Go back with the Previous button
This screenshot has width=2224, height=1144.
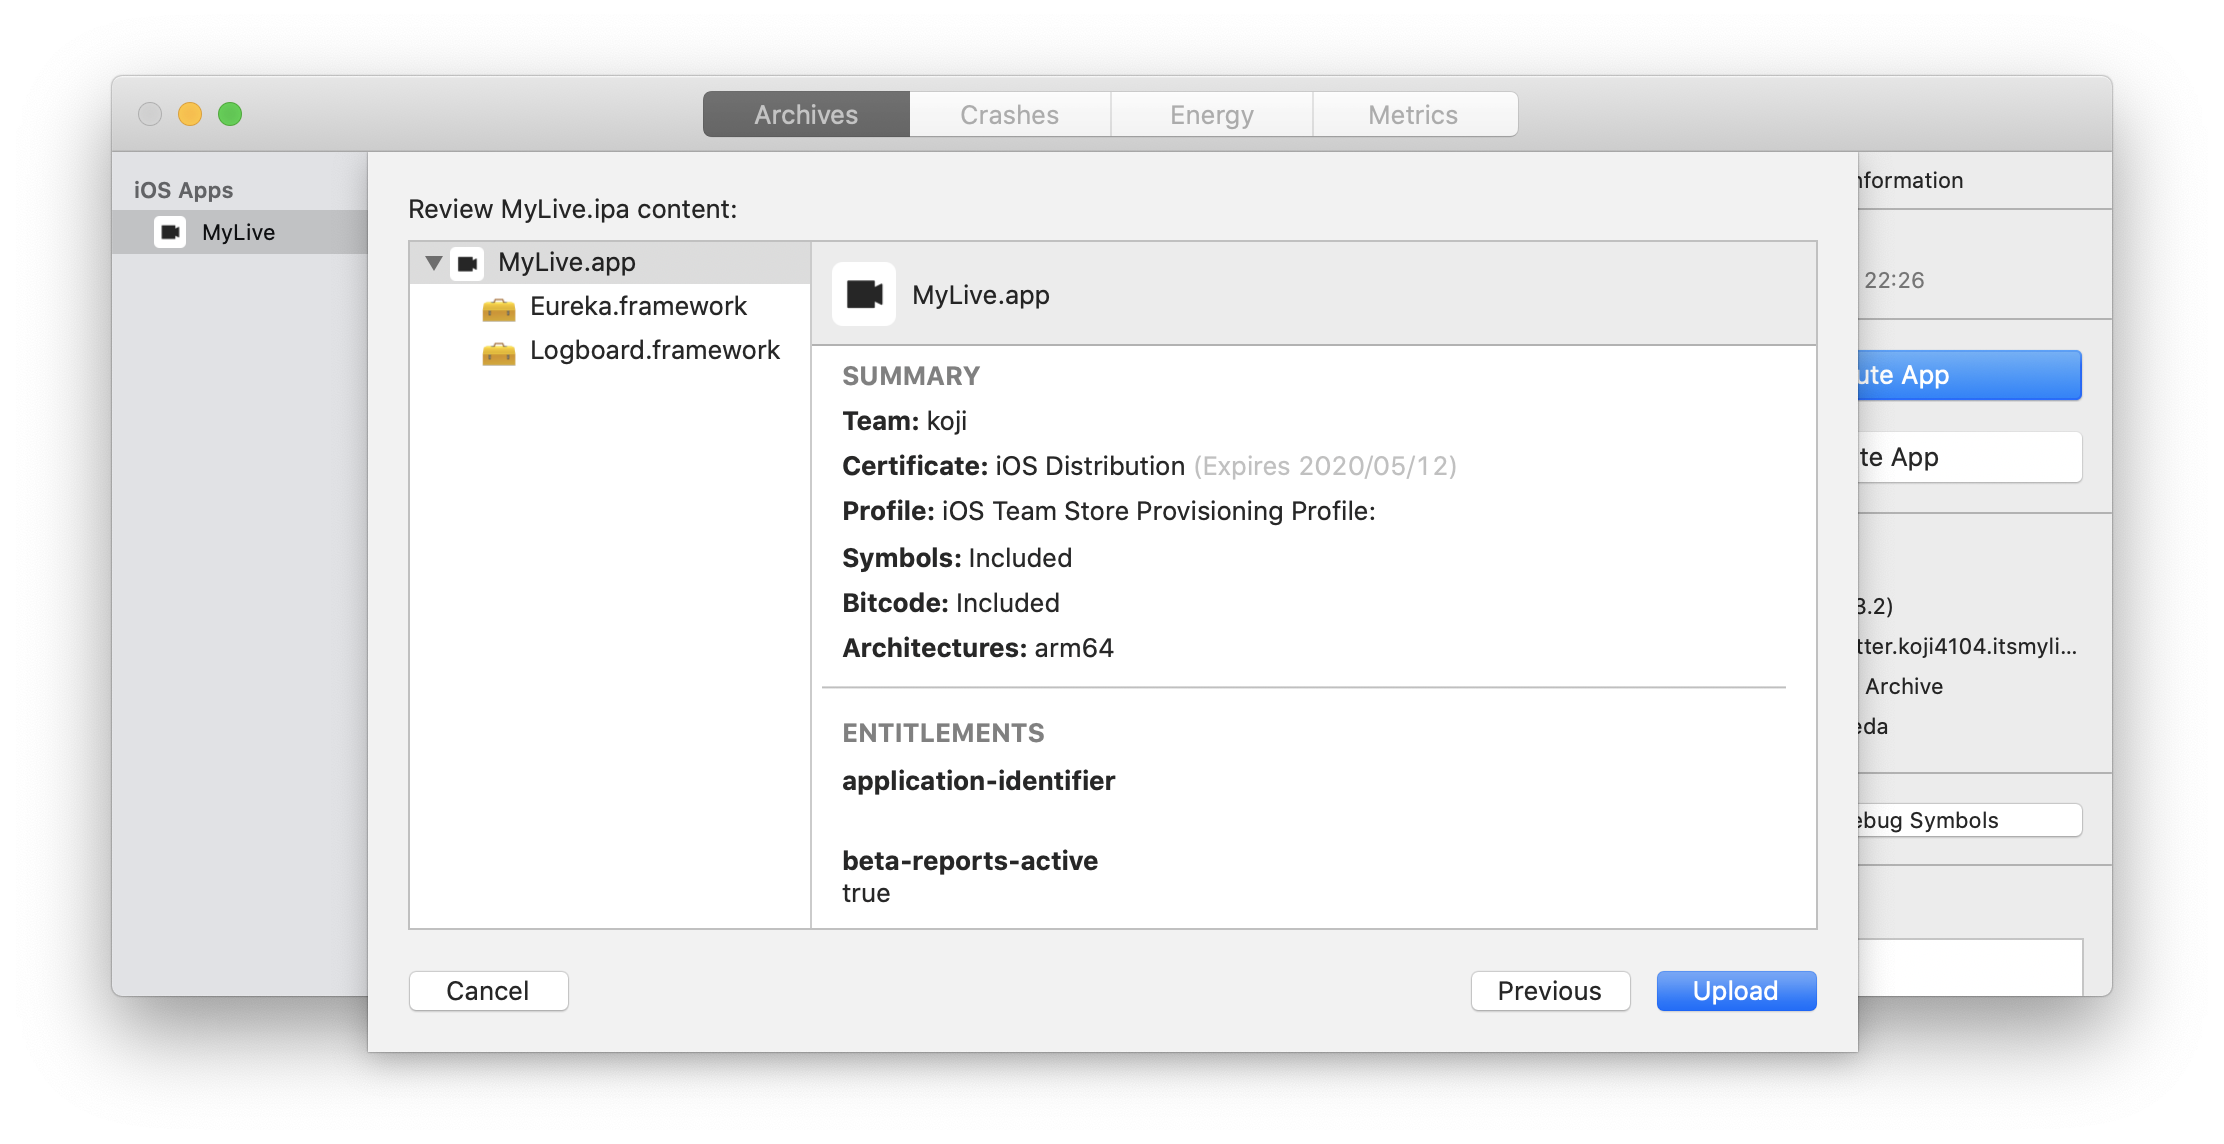[x=1549, y=991]
